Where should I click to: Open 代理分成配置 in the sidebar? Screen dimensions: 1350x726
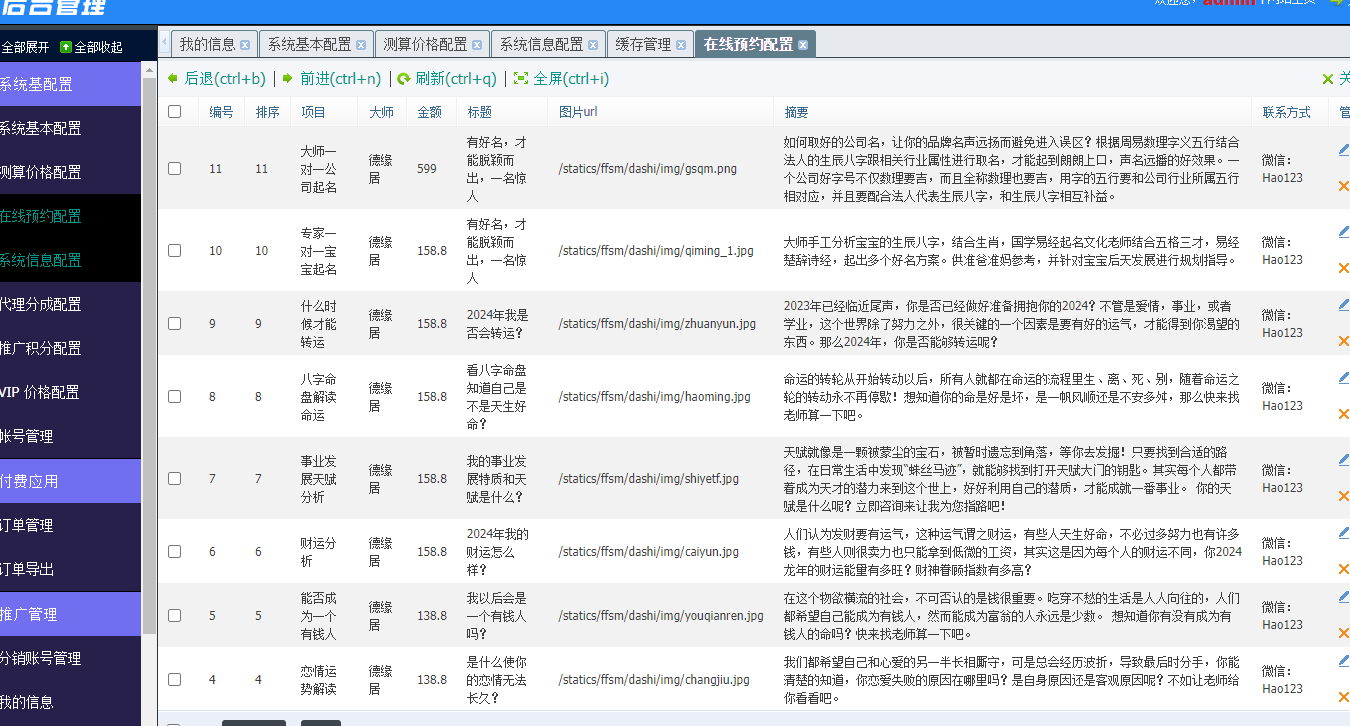(x=42, y=304)
